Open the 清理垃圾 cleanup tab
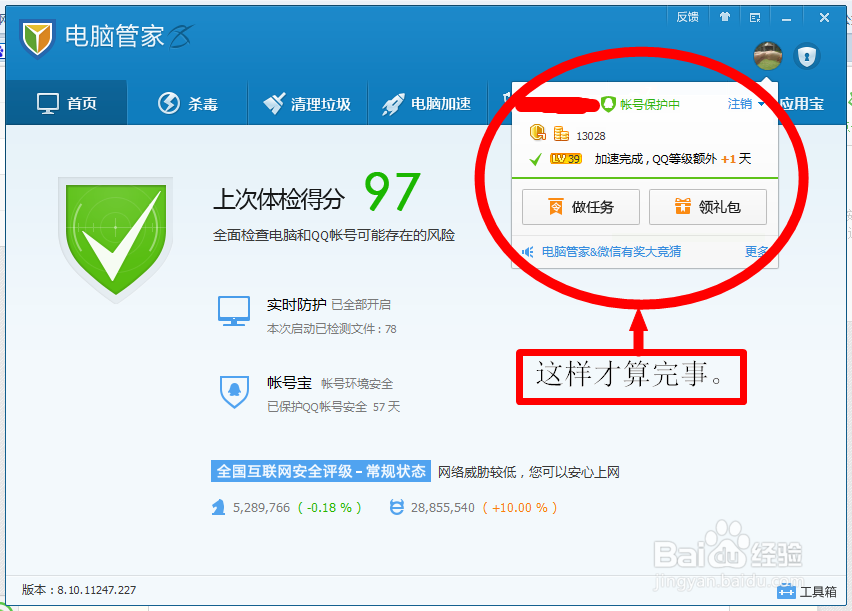This screenshot has width=852, height=611. [308, 103]
